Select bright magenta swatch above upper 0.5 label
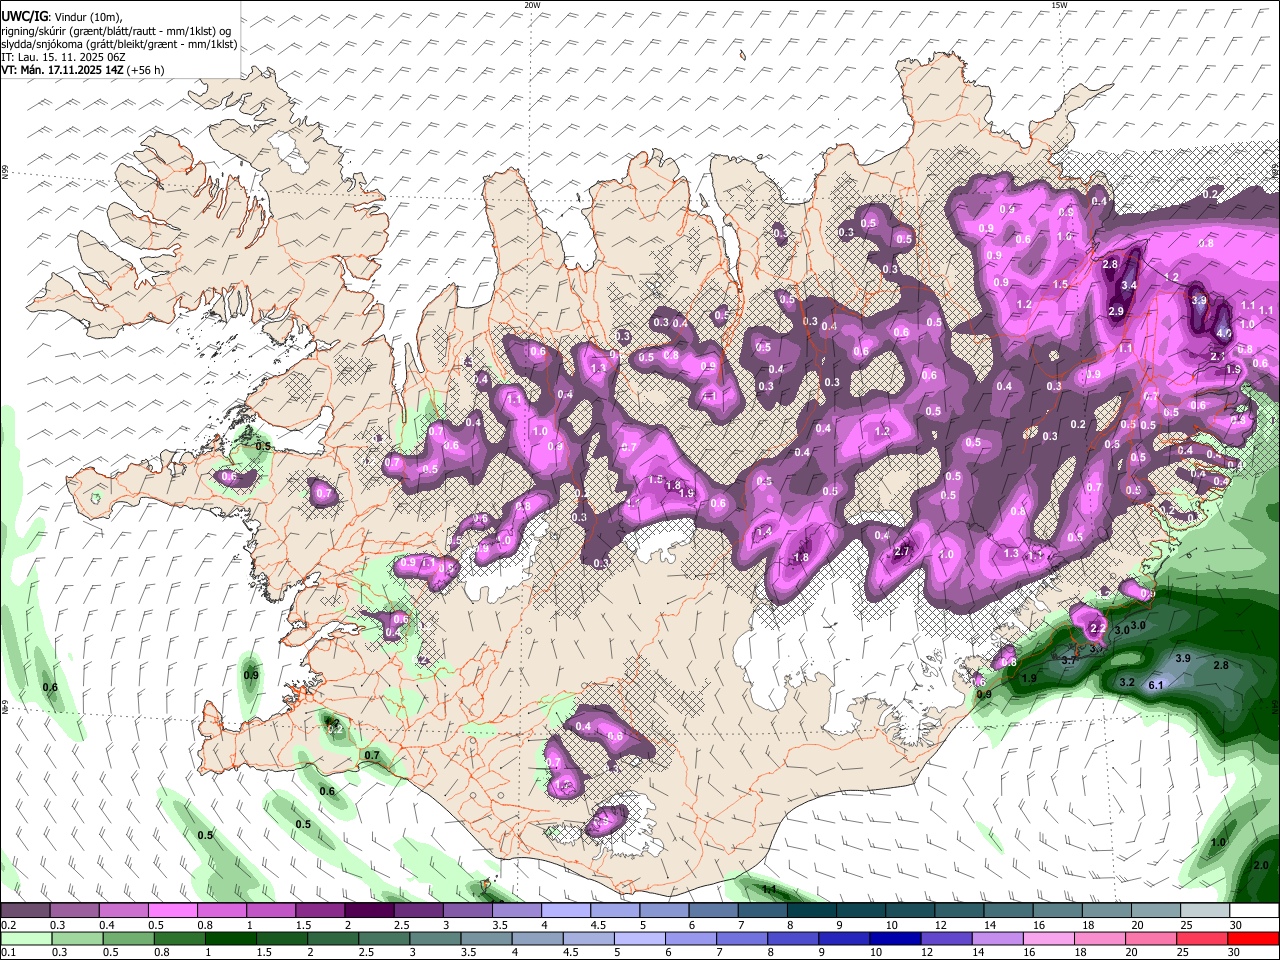 click(173, 910)
